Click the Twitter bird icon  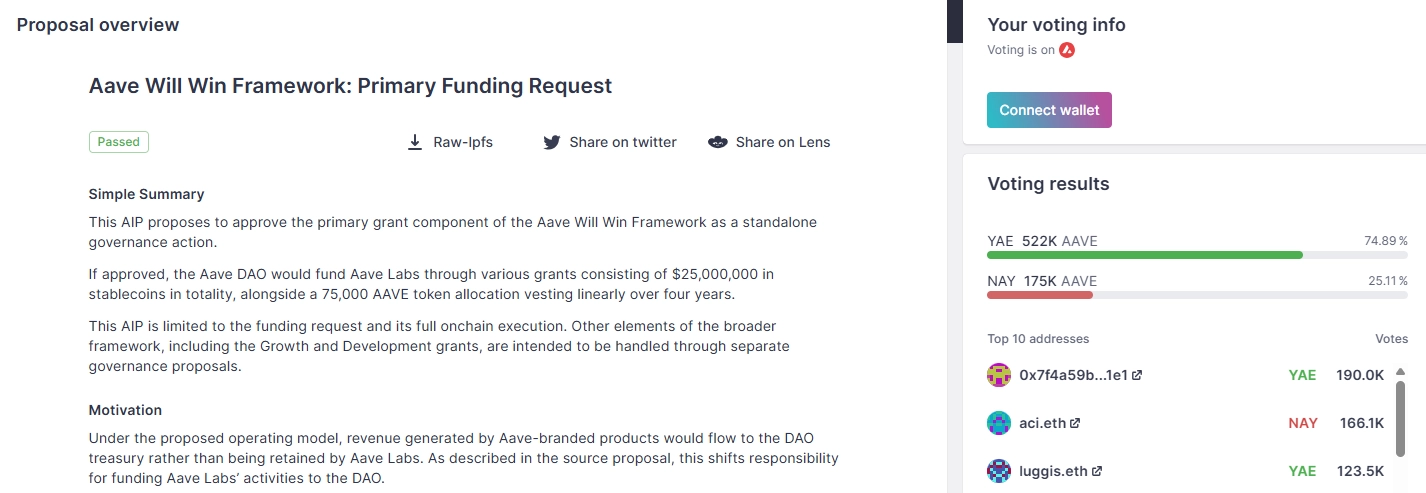[x=551, y=142]
